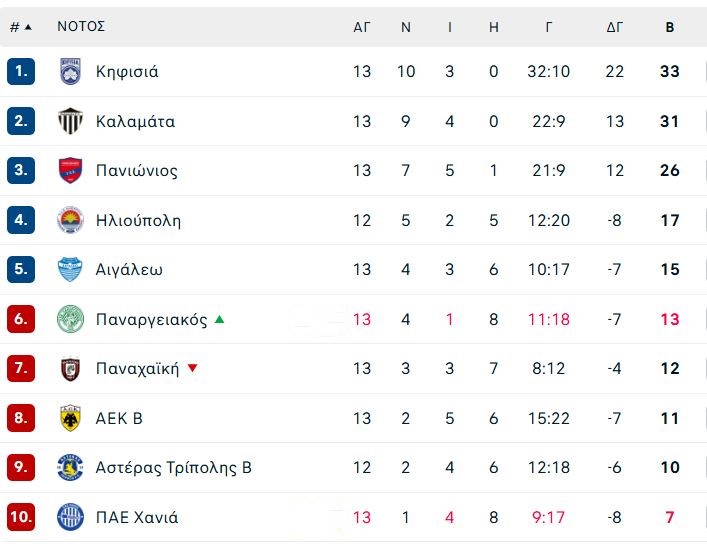Click the Παναργειακός green round logo
707x548 pixels.
click(x=70, y=319)
